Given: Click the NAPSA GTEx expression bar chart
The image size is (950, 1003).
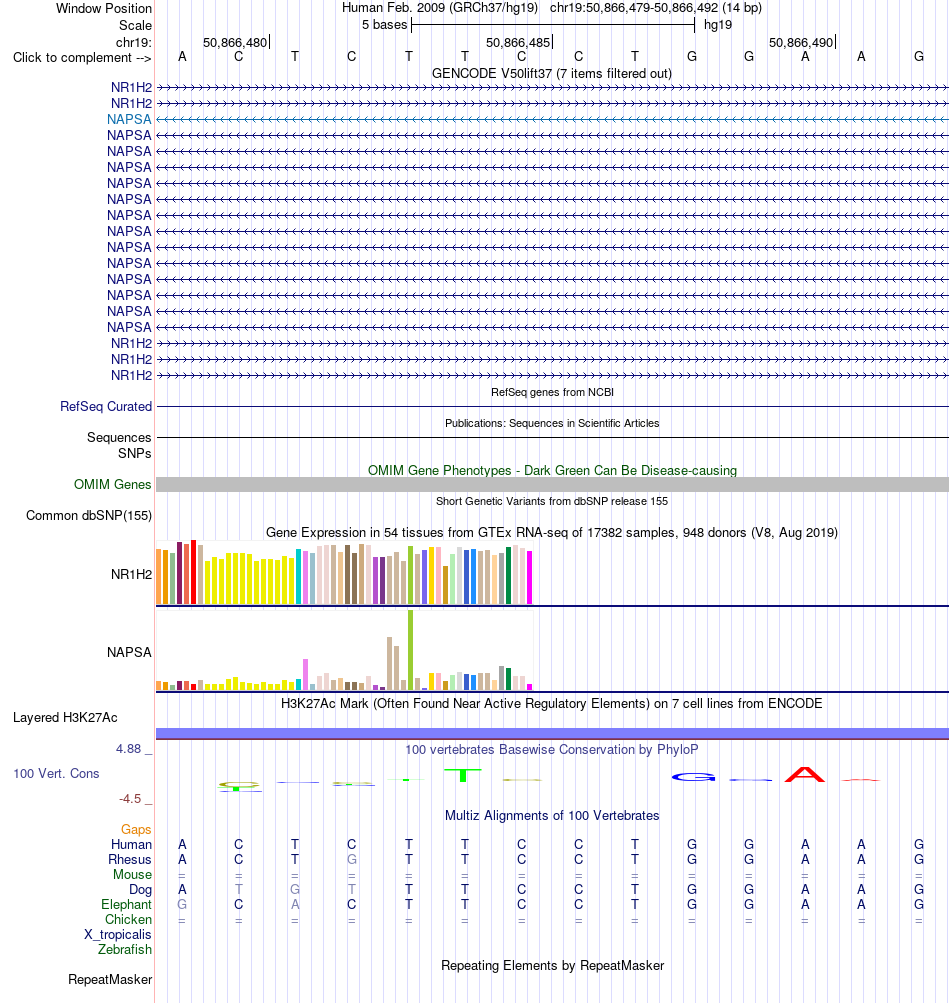Looking at the screenshot, I should [x=344, y=651].
